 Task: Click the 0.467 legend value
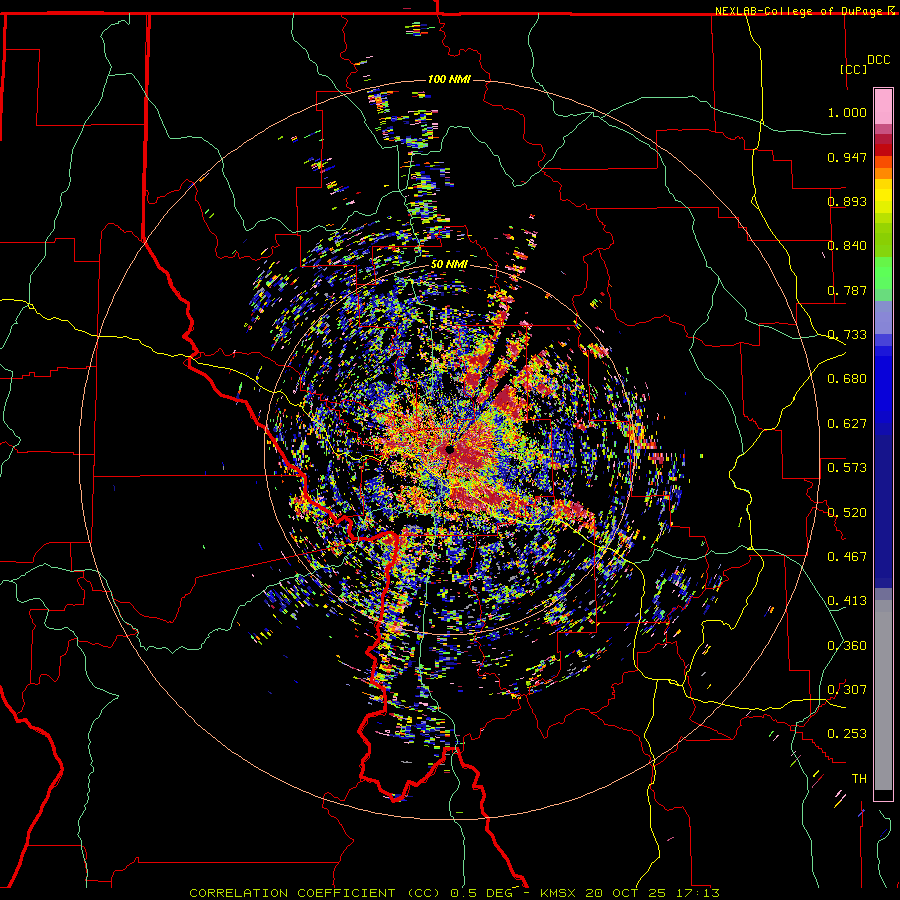pyautogui.click(x=847, y=556)
